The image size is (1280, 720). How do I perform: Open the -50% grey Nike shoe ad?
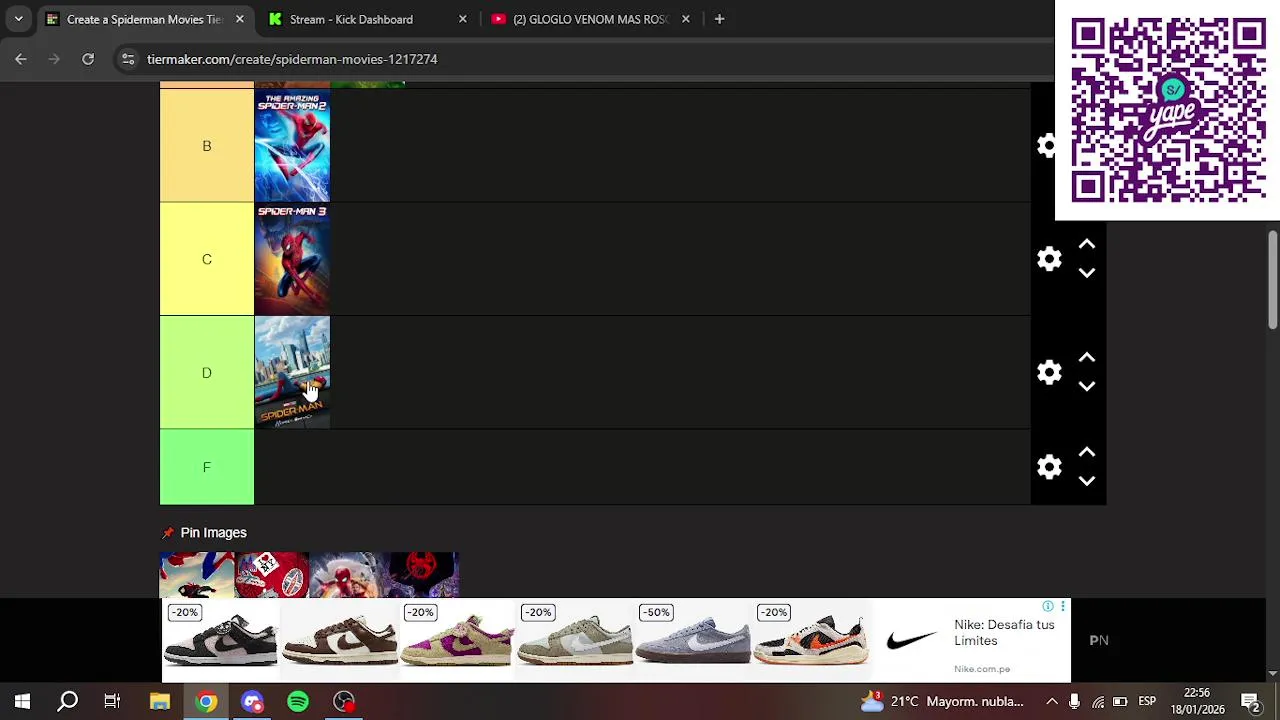pyautogui.click(x=693, y=640)
